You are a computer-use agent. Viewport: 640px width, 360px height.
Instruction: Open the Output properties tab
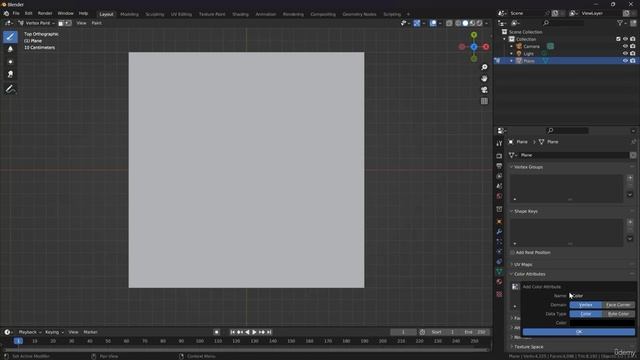tap(499, 166)
